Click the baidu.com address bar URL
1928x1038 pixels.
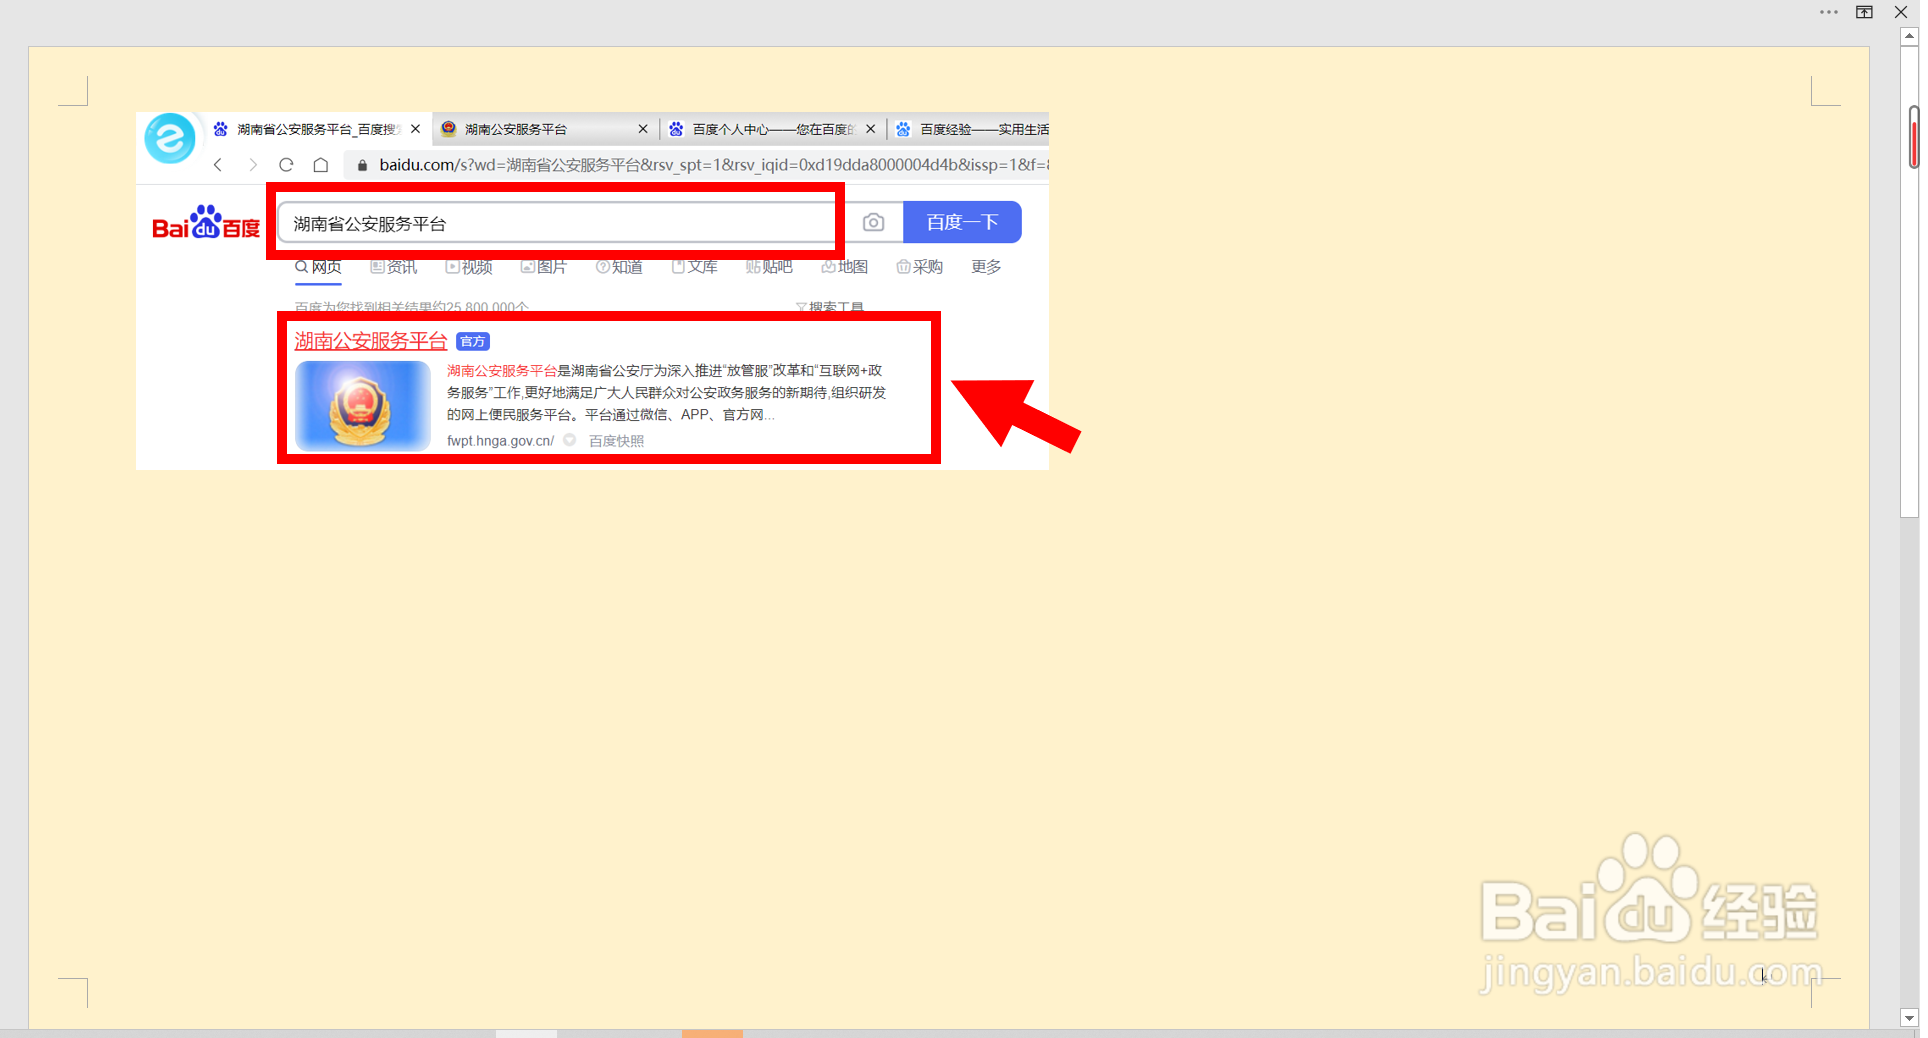point(713,165)
